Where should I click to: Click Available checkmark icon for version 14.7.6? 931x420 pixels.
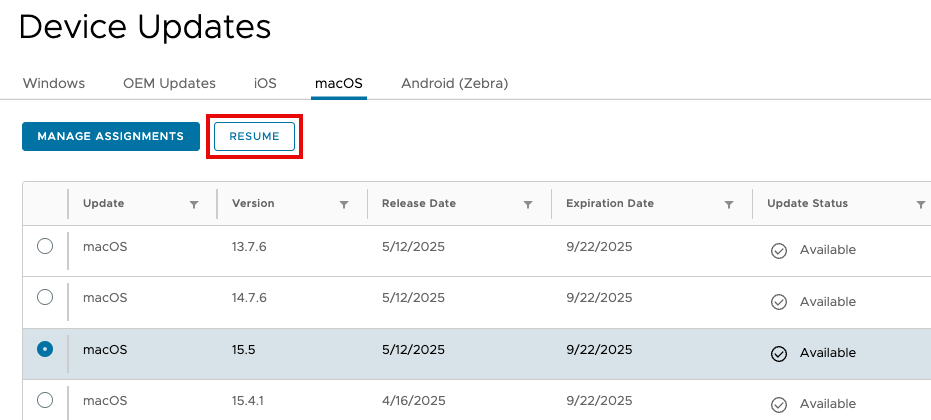779,302
